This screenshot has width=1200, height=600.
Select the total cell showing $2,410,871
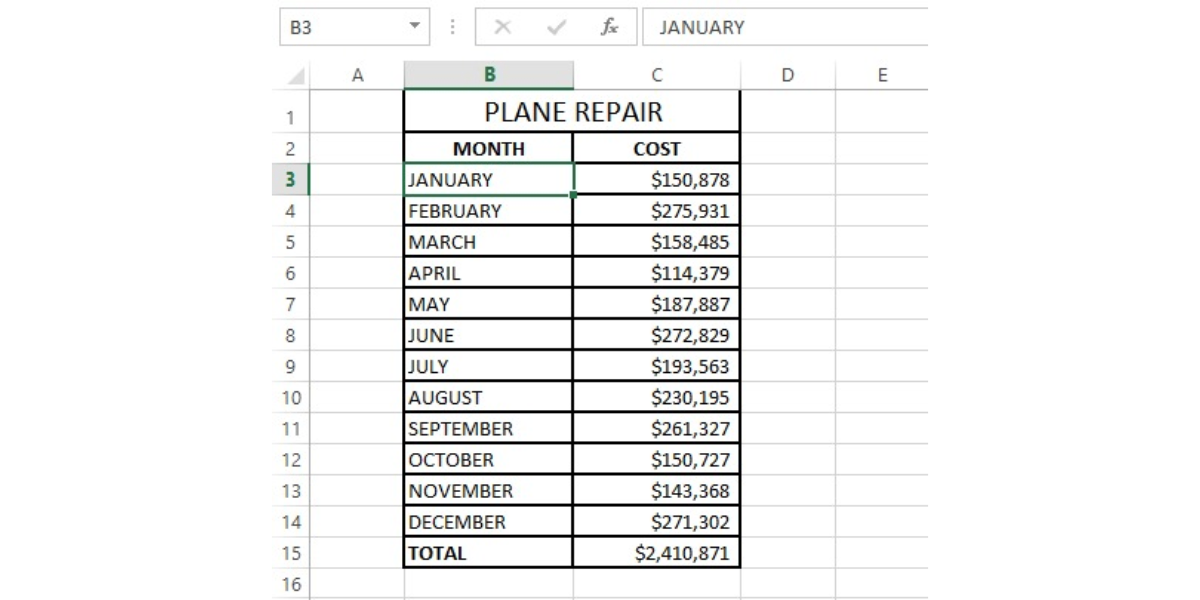click(657, 553)
